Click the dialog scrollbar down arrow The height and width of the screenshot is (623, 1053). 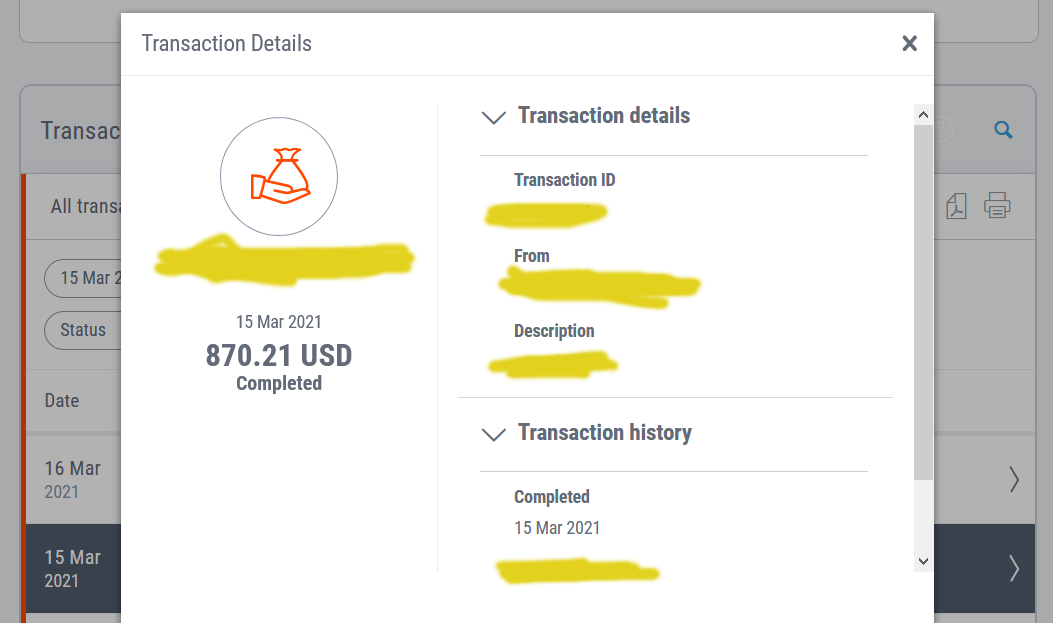coord(923,561)
